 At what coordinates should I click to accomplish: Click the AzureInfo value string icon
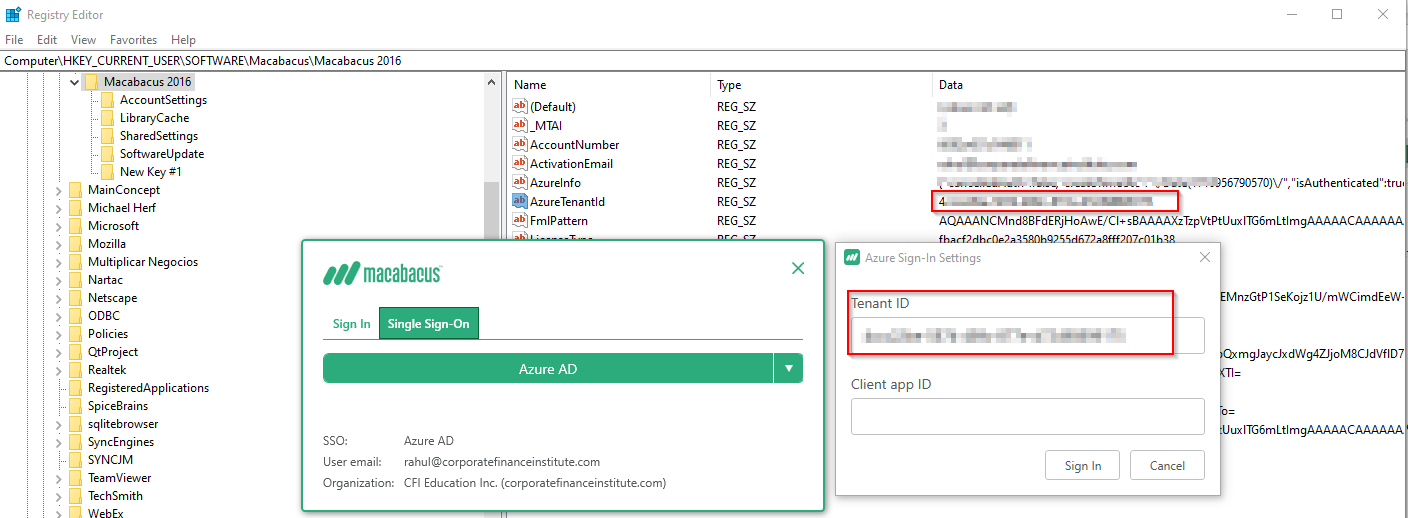coord(519,182)
